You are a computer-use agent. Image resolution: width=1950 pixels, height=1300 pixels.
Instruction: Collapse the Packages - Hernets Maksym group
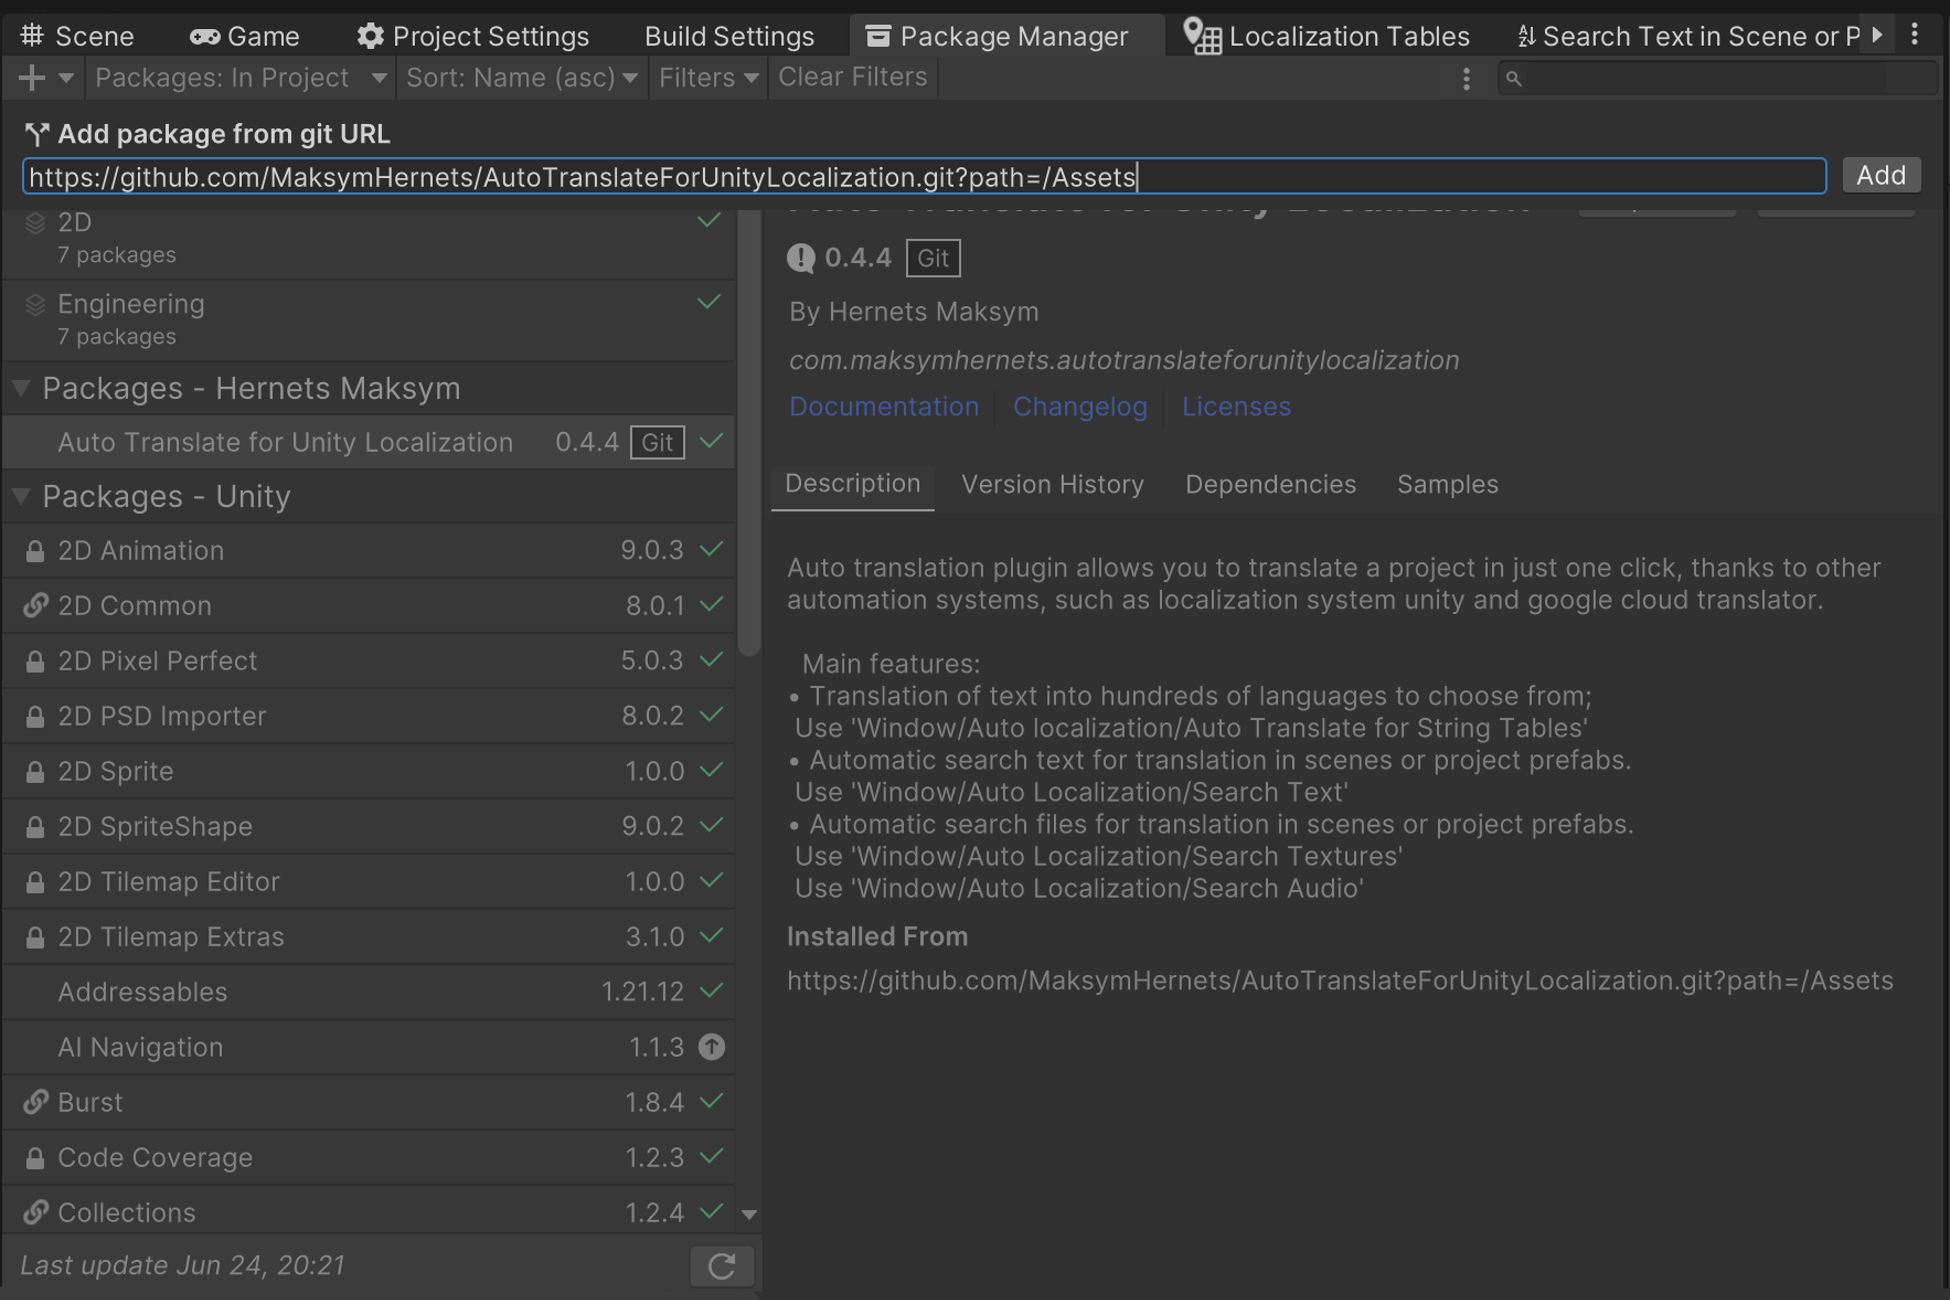(21, 388)
